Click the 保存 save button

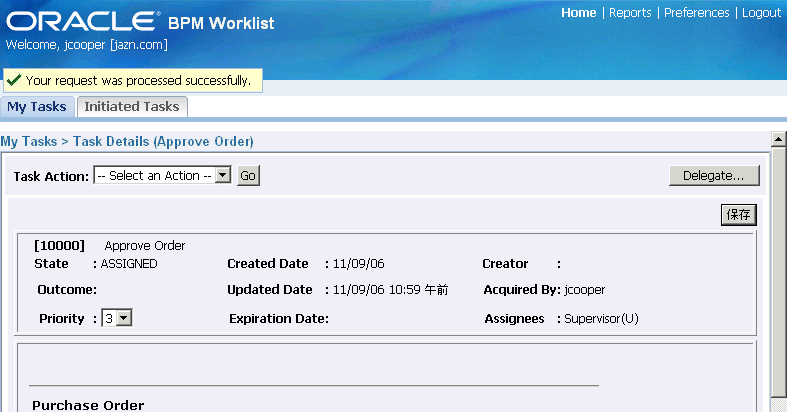point(738,215)
